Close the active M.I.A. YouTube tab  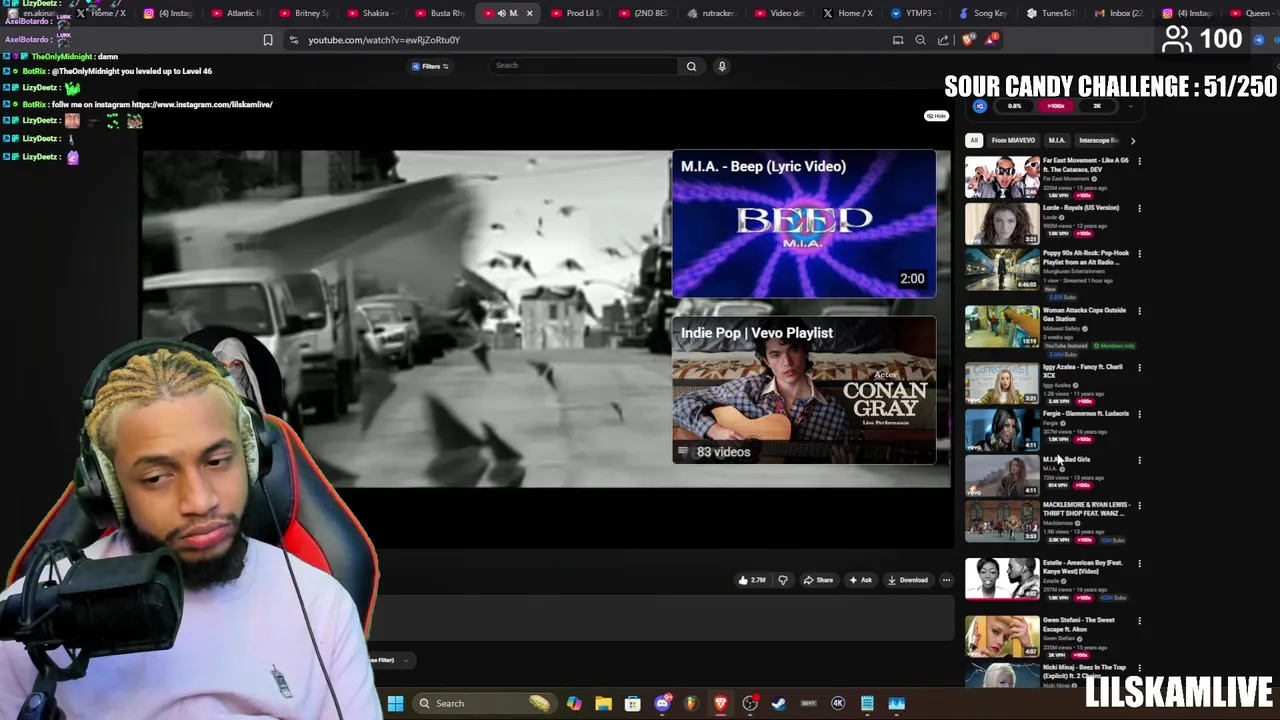pos(529,13)
